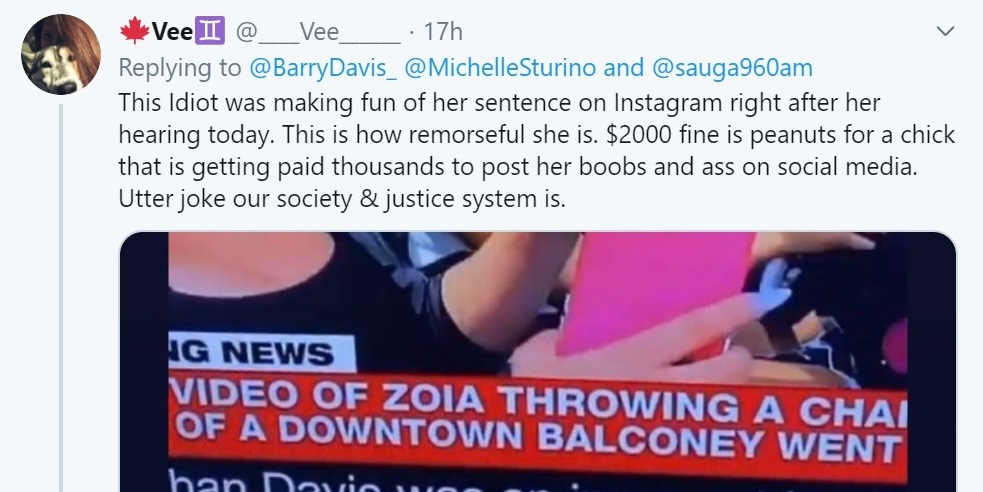Open the @___Vee_____ handle
This screenshot has height=492, width=983.
coord(318,32)
